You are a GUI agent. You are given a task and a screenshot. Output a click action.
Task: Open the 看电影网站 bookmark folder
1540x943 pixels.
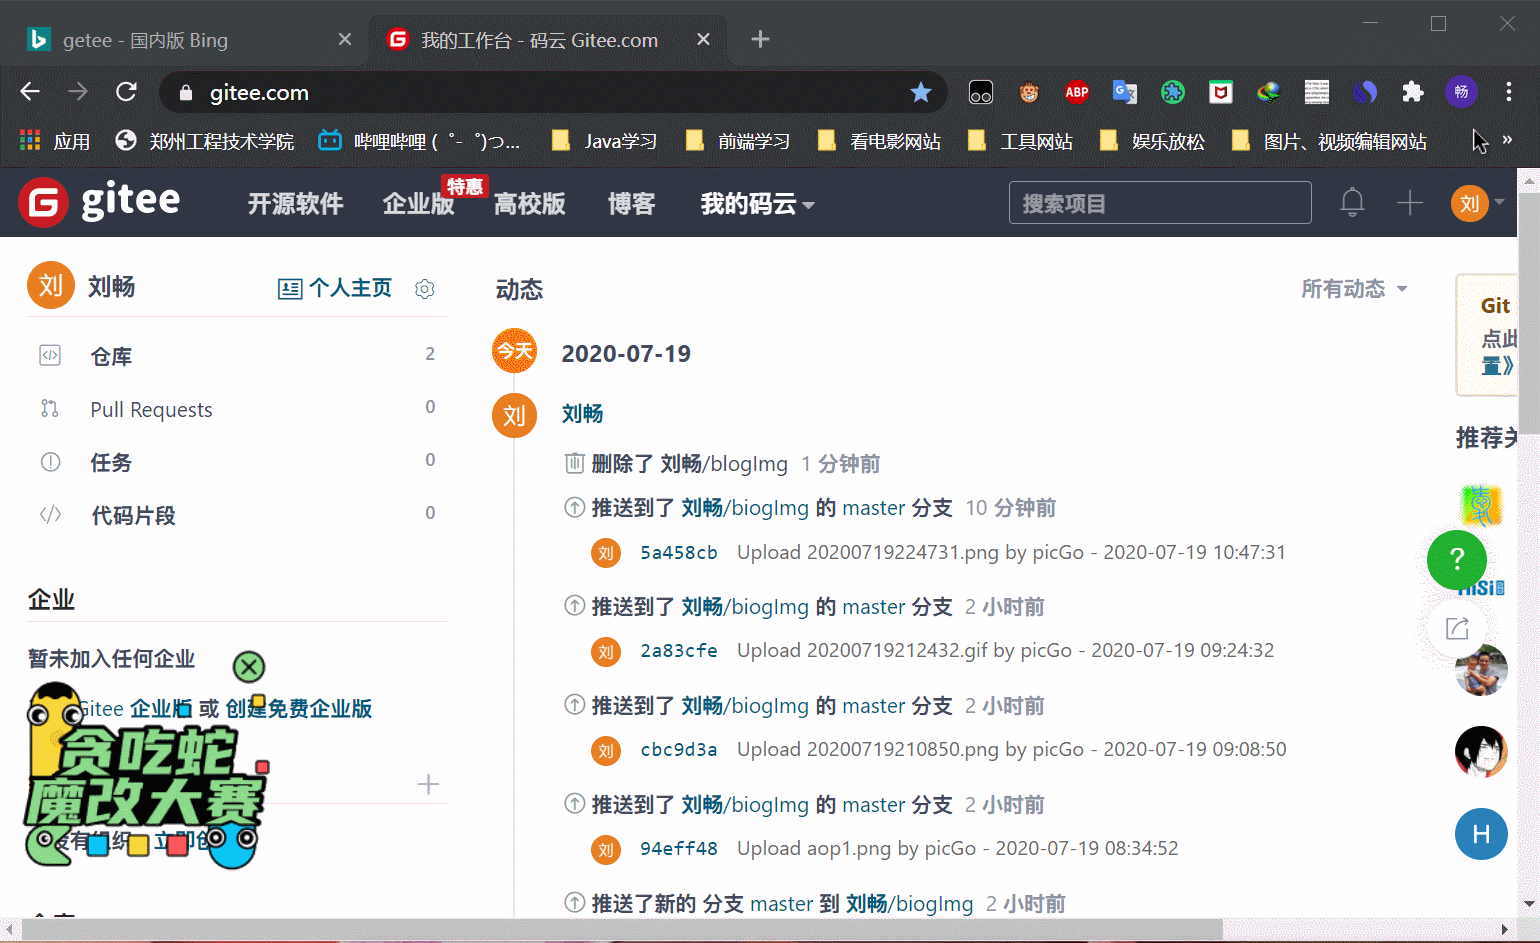pos(879,141)
